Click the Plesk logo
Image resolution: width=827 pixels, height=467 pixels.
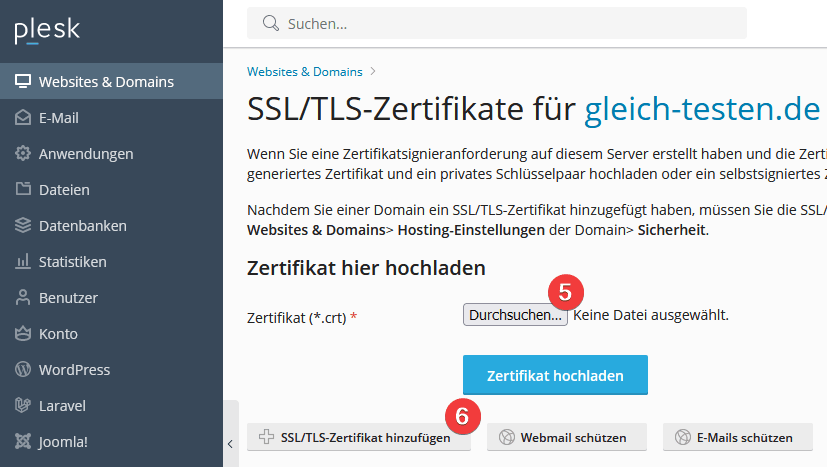(x=47, y=31)
